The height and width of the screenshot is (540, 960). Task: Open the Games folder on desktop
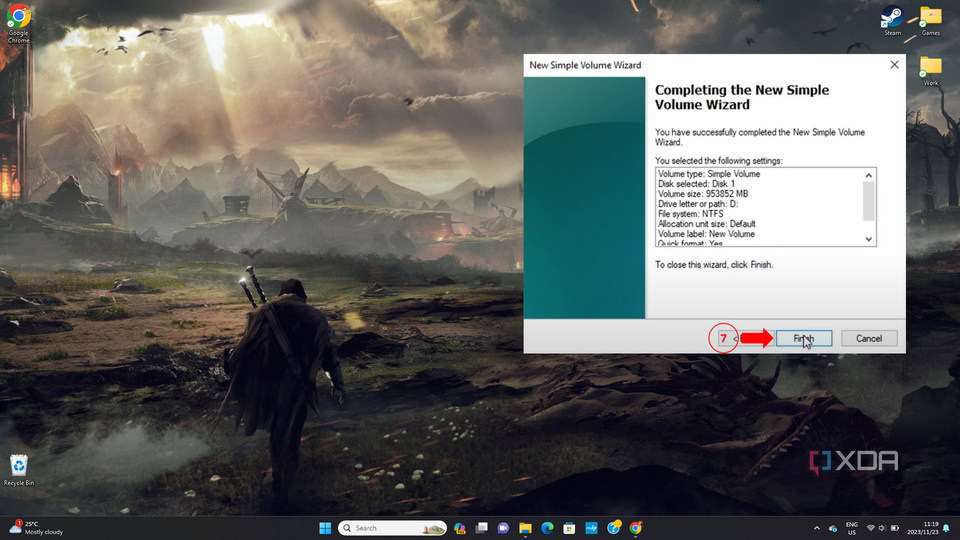[931, 21]
